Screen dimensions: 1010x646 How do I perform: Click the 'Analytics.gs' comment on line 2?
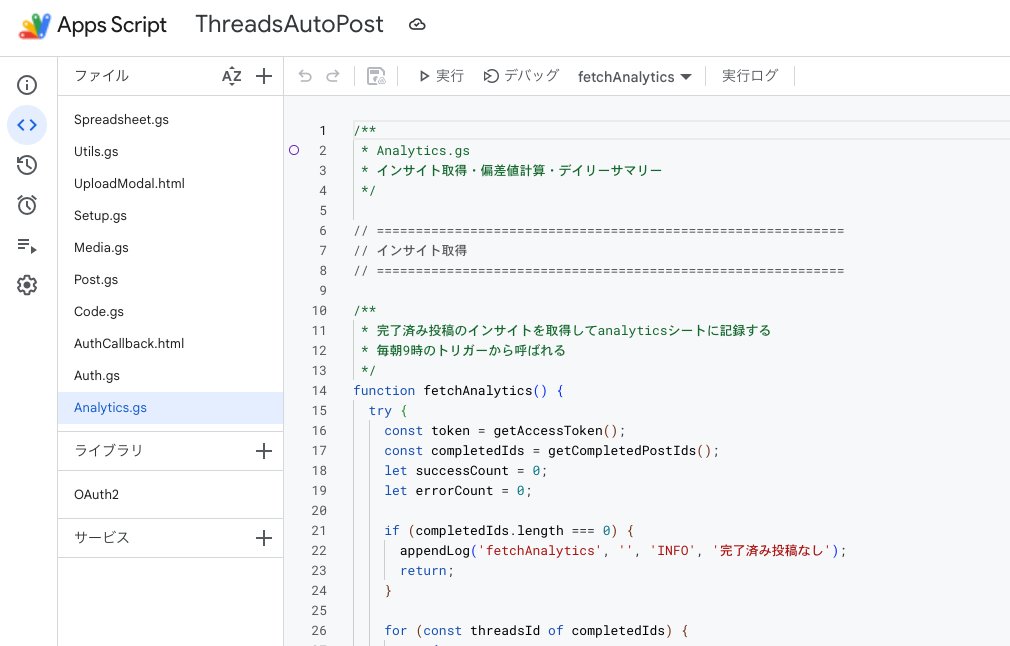coord(423,150)
